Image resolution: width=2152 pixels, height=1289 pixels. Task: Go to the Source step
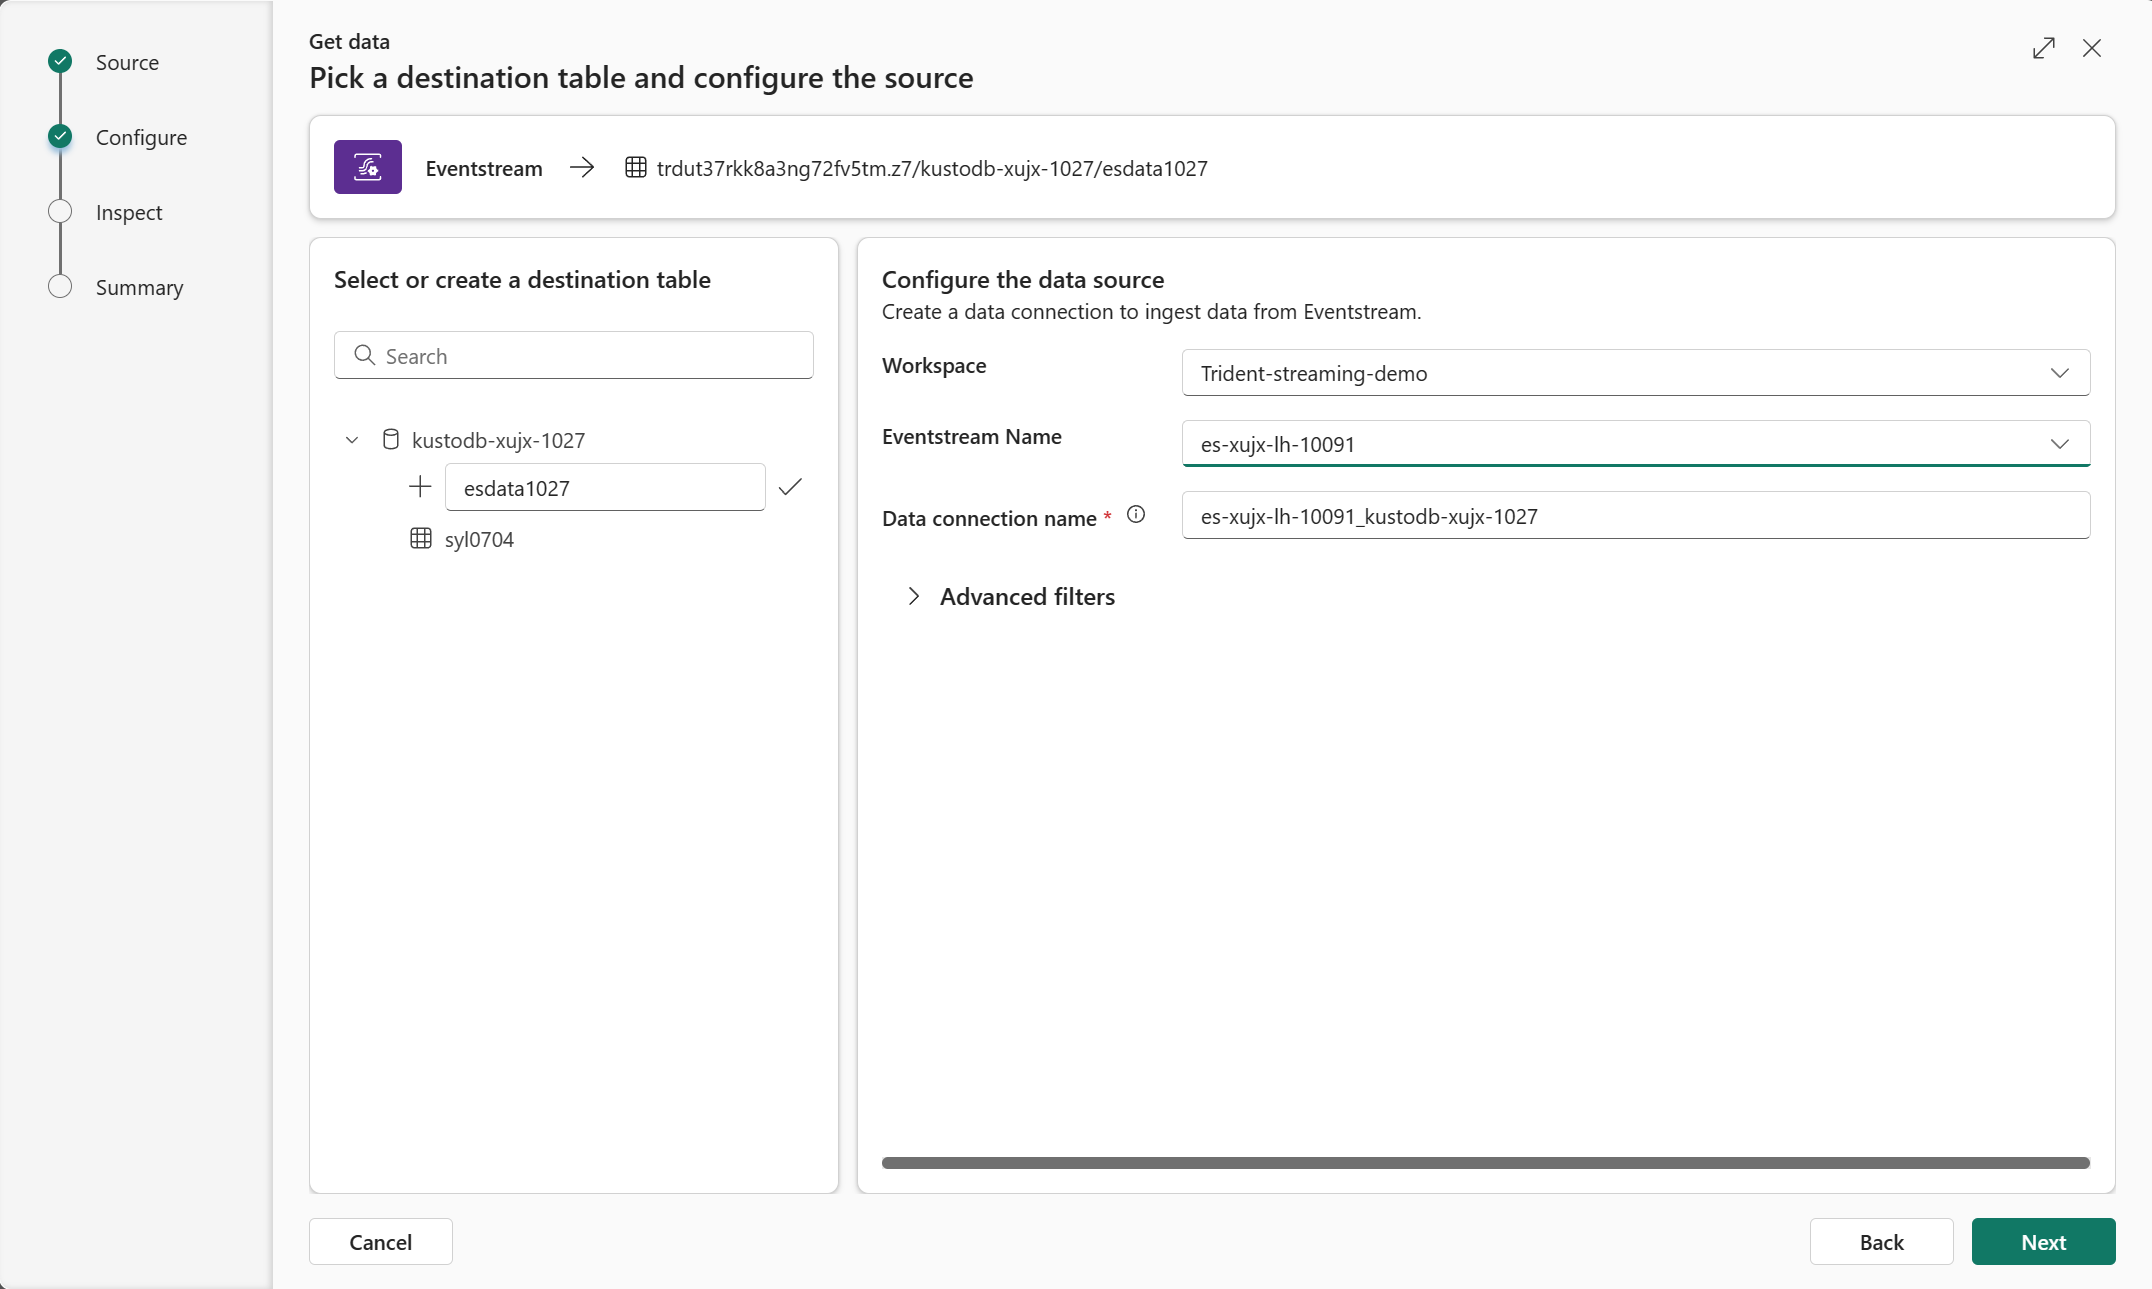click(126, 62)
